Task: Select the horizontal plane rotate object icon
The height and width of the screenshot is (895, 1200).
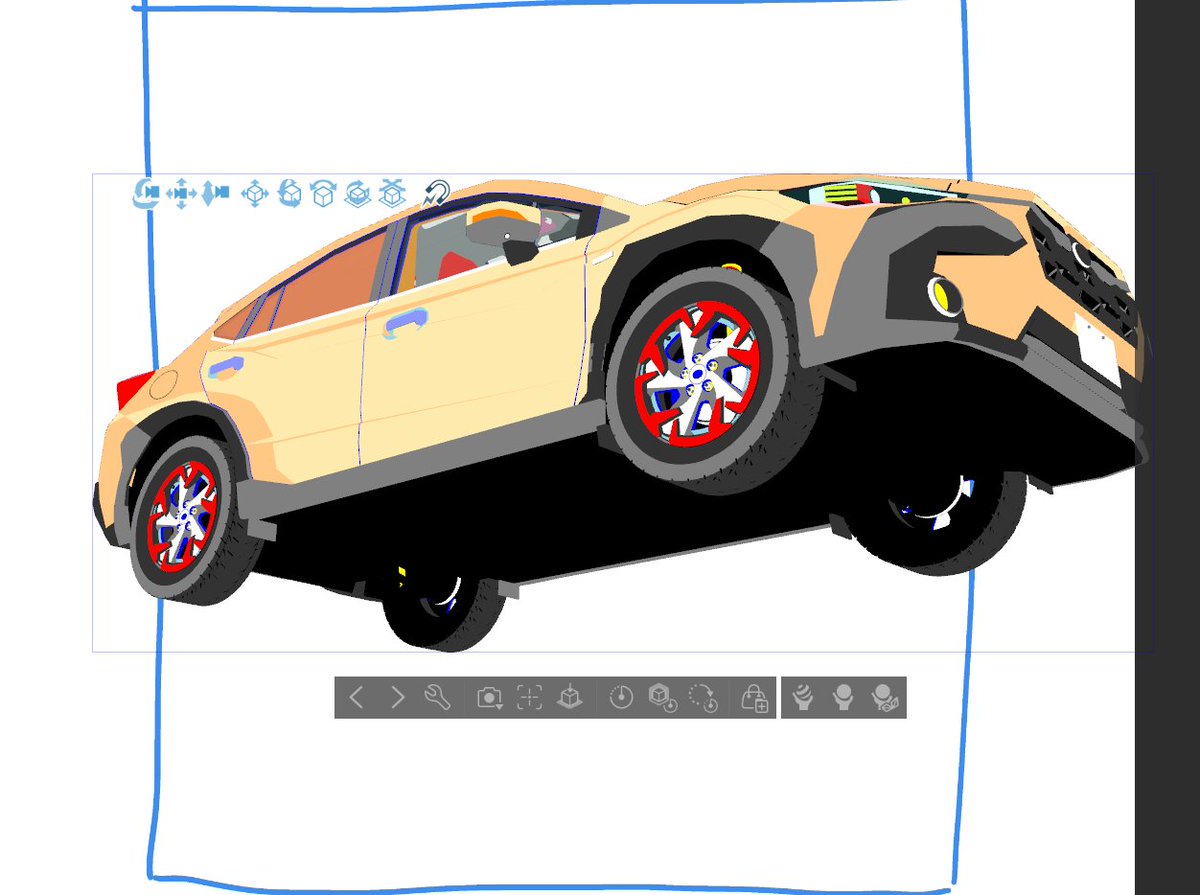Action: 357,193
